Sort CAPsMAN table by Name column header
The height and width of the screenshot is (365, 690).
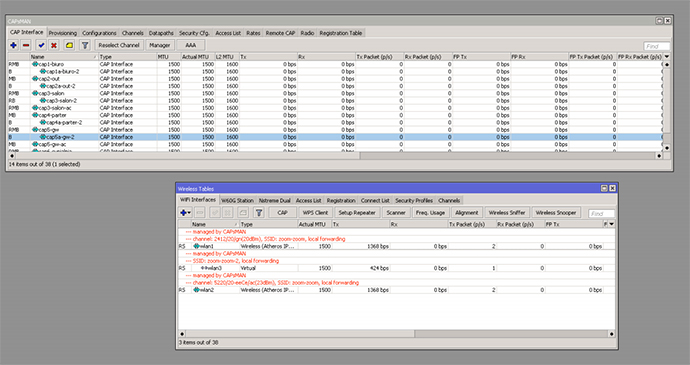[64, 57]
